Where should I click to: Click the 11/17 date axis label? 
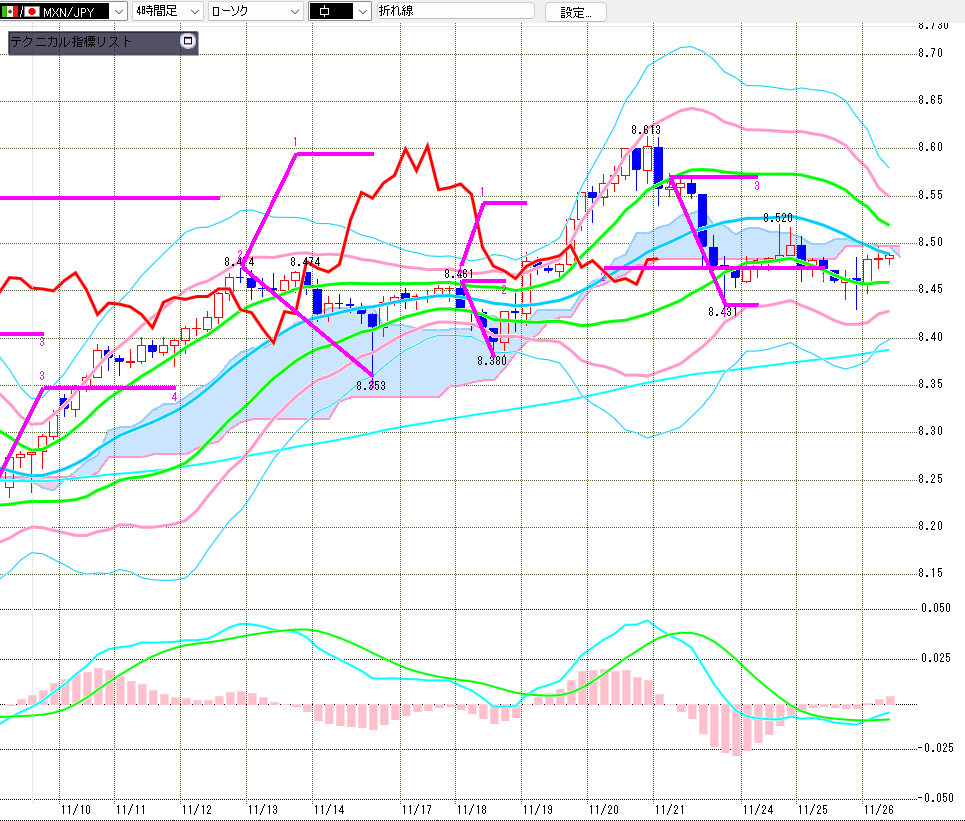click(417, 808)
